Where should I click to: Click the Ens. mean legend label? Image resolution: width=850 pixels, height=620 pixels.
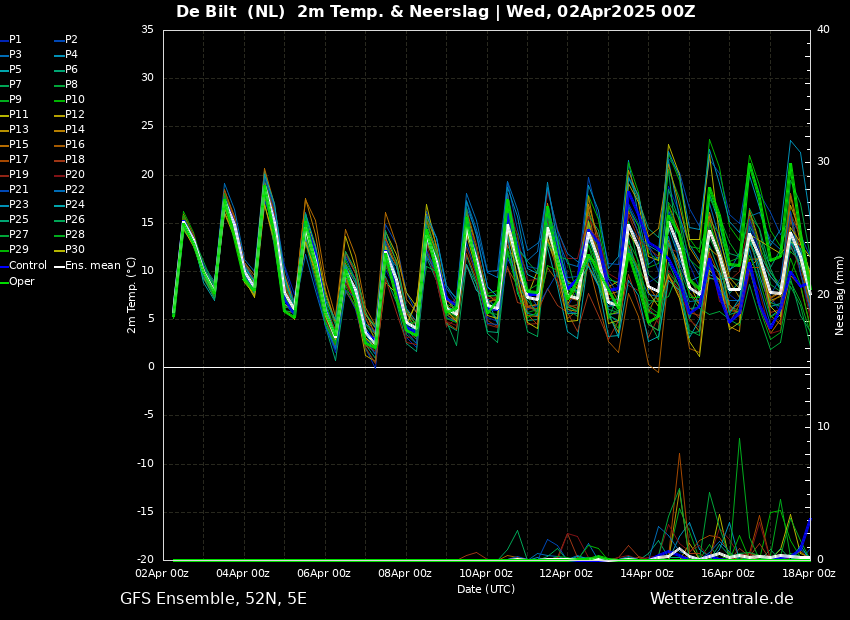[x=88, y=266]
